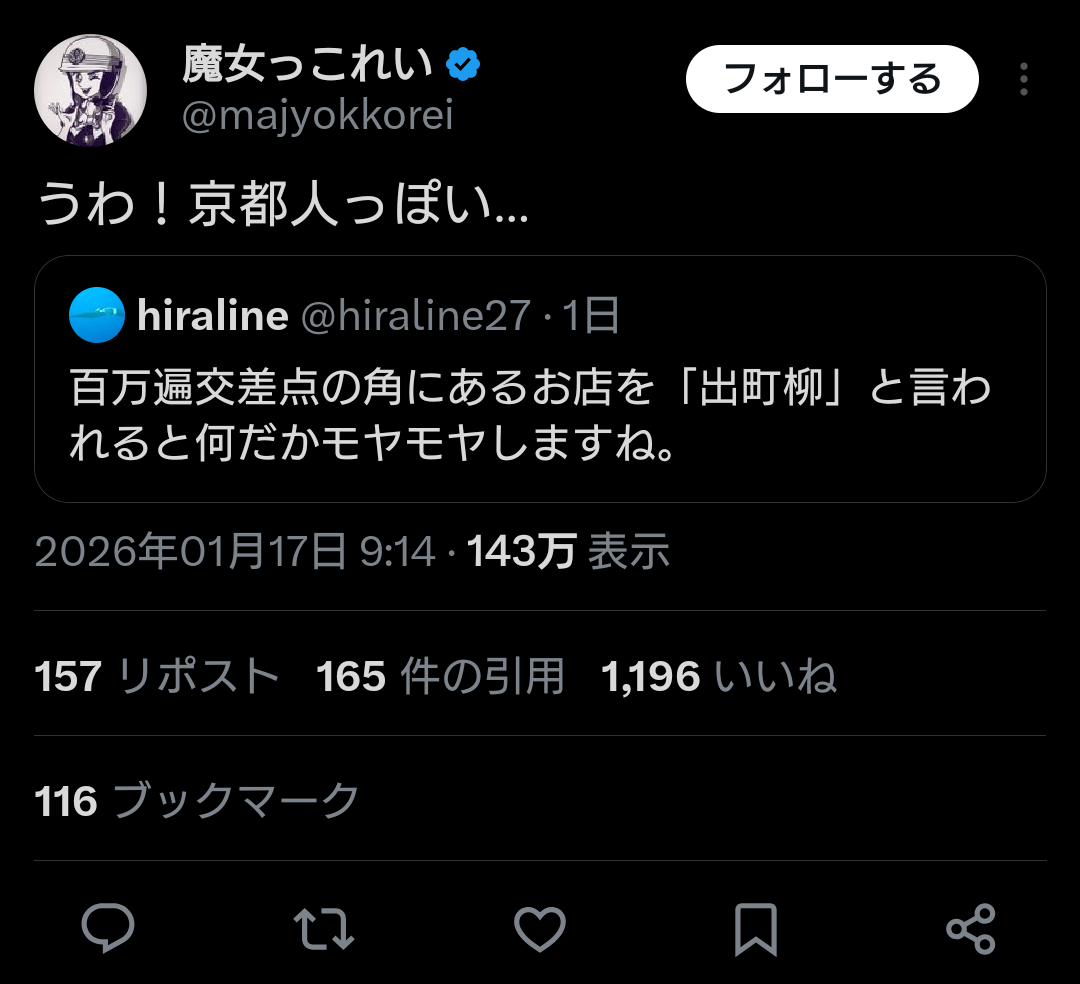
Task: Open the share icon options
Action: (970, 929)
